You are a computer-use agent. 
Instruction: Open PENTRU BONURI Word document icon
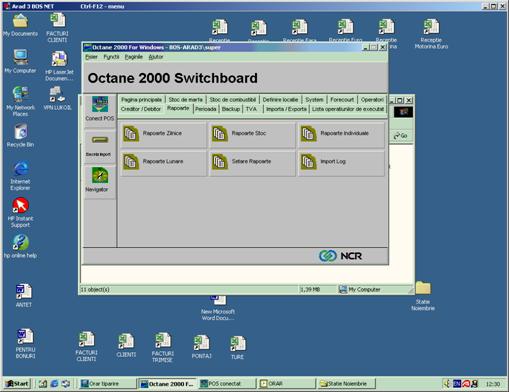(x=25, y=344)
